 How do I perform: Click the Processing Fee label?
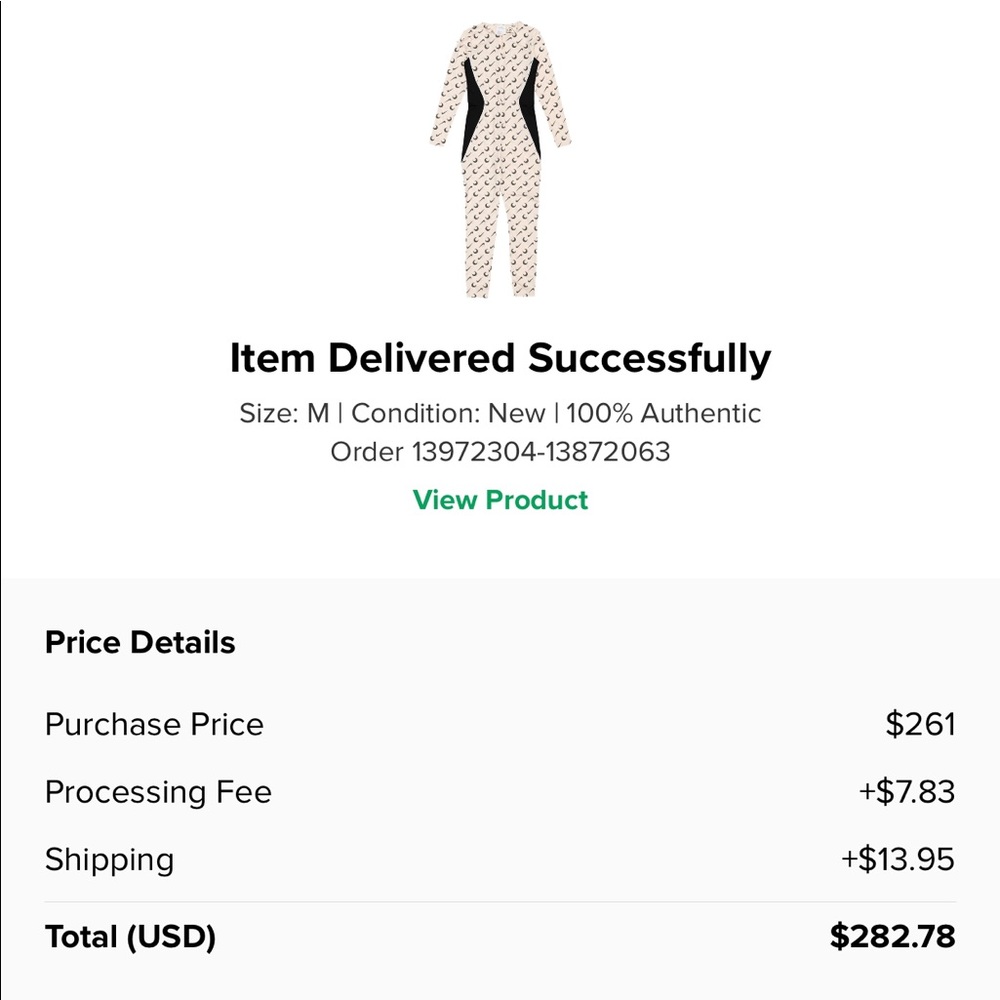coord(158,792)
